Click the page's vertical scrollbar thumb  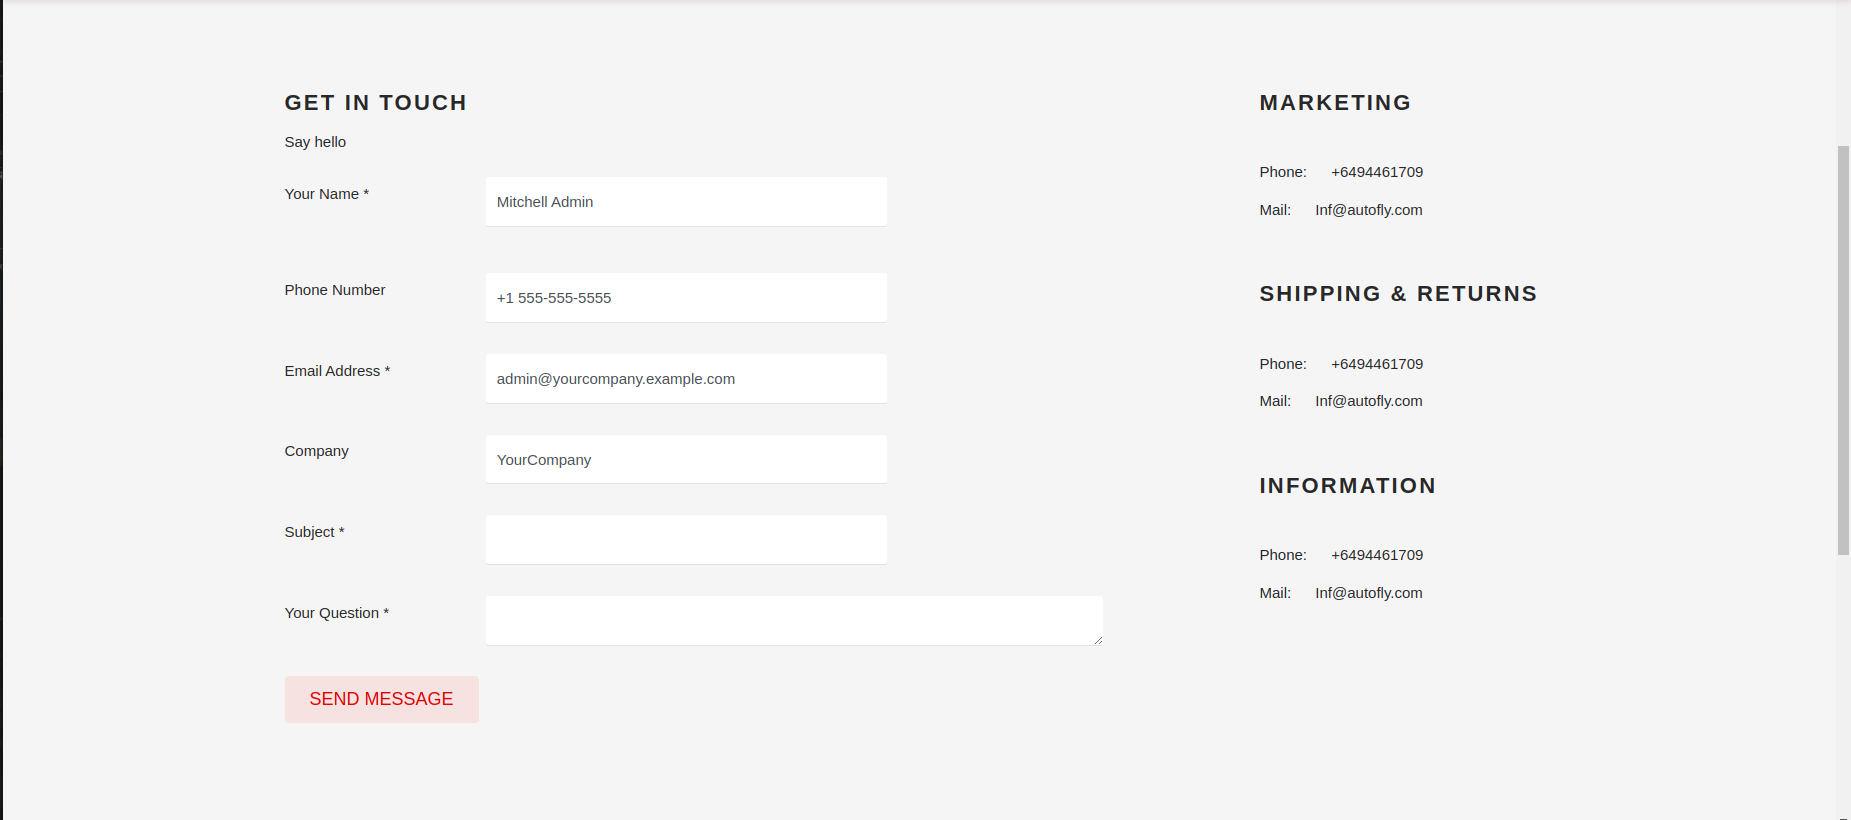point(1843,350)
